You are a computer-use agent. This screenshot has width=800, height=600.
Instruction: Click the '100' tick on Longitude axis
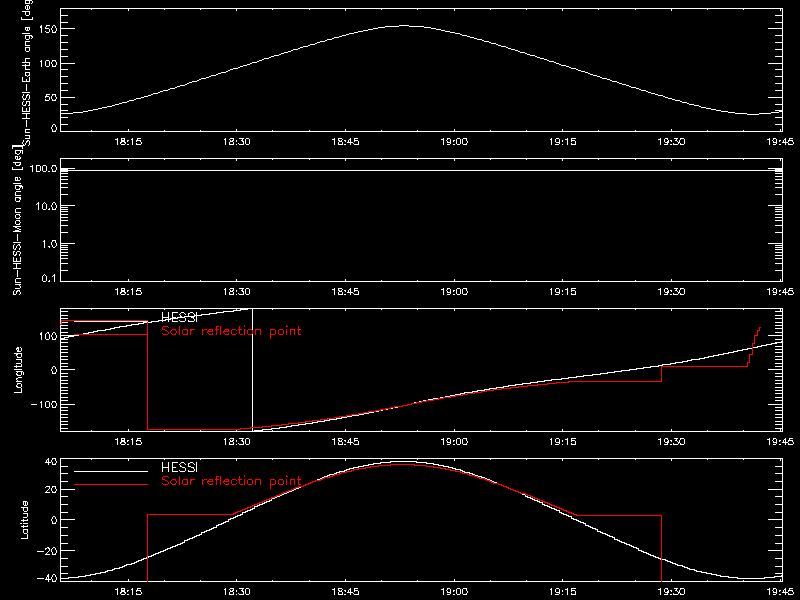47,336
